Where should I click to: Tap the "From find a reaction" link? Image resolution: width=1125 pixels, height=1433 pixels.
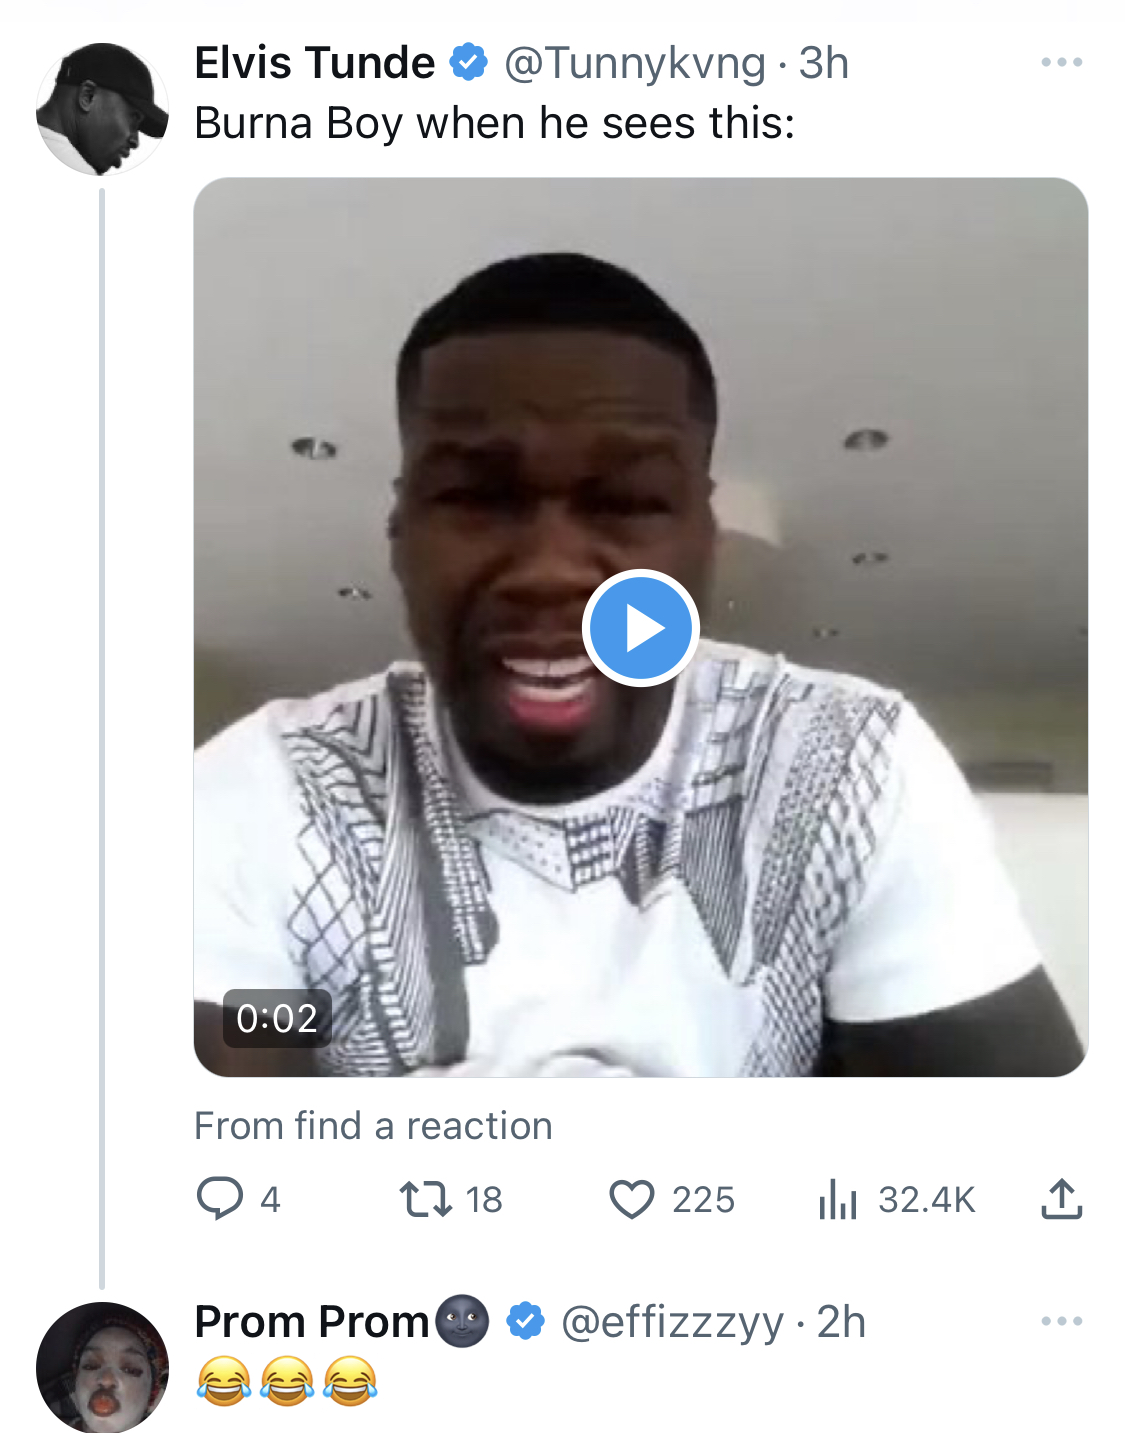373,1126
